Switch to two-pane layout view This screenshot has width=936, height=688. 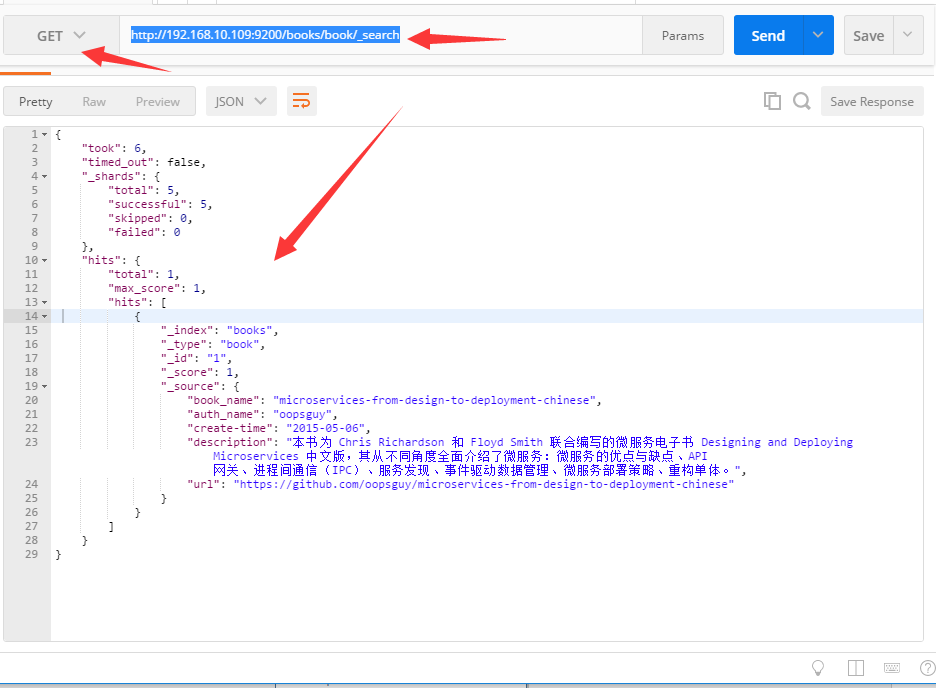pos(855,668)
